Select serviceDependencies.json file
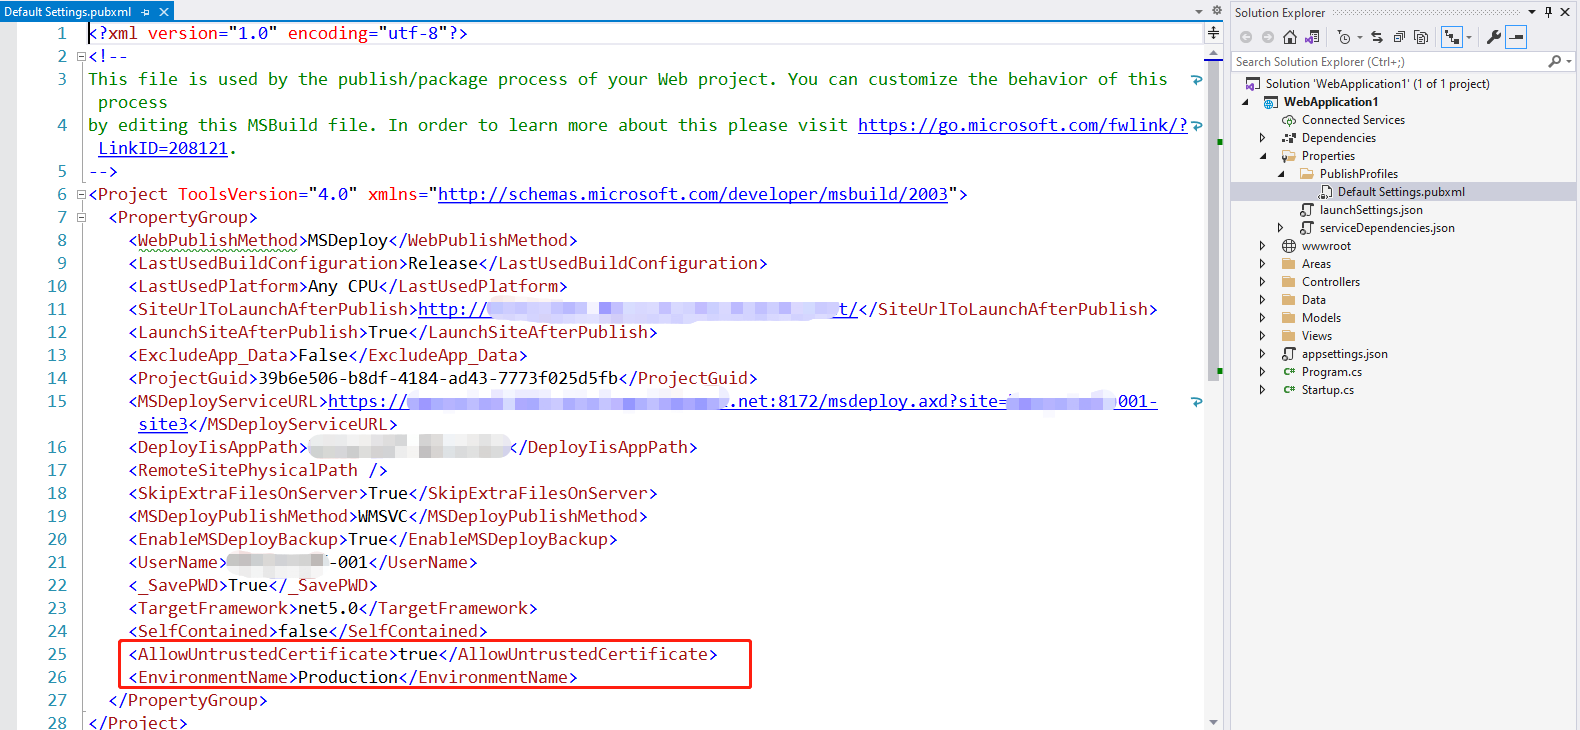The width and height of the screenshot is (1580, 730). pyautogui.click(x=1387, y=228)
